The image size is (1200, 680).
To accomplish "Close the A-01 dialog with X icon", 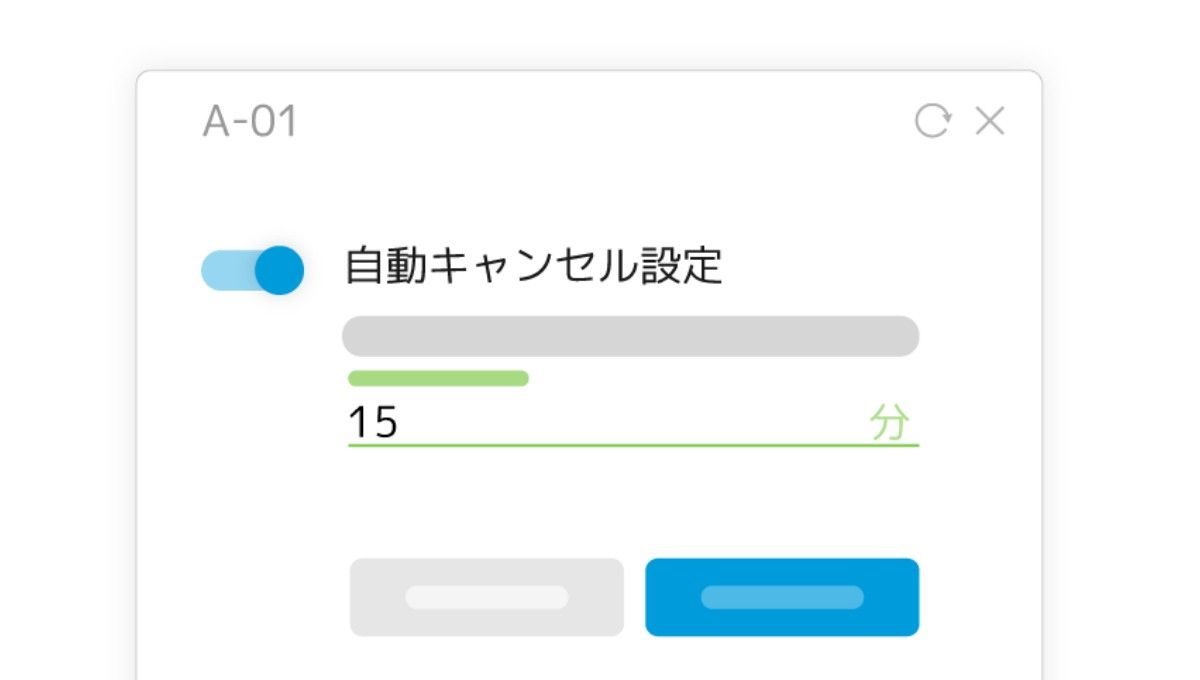I will tap(990, 121).
